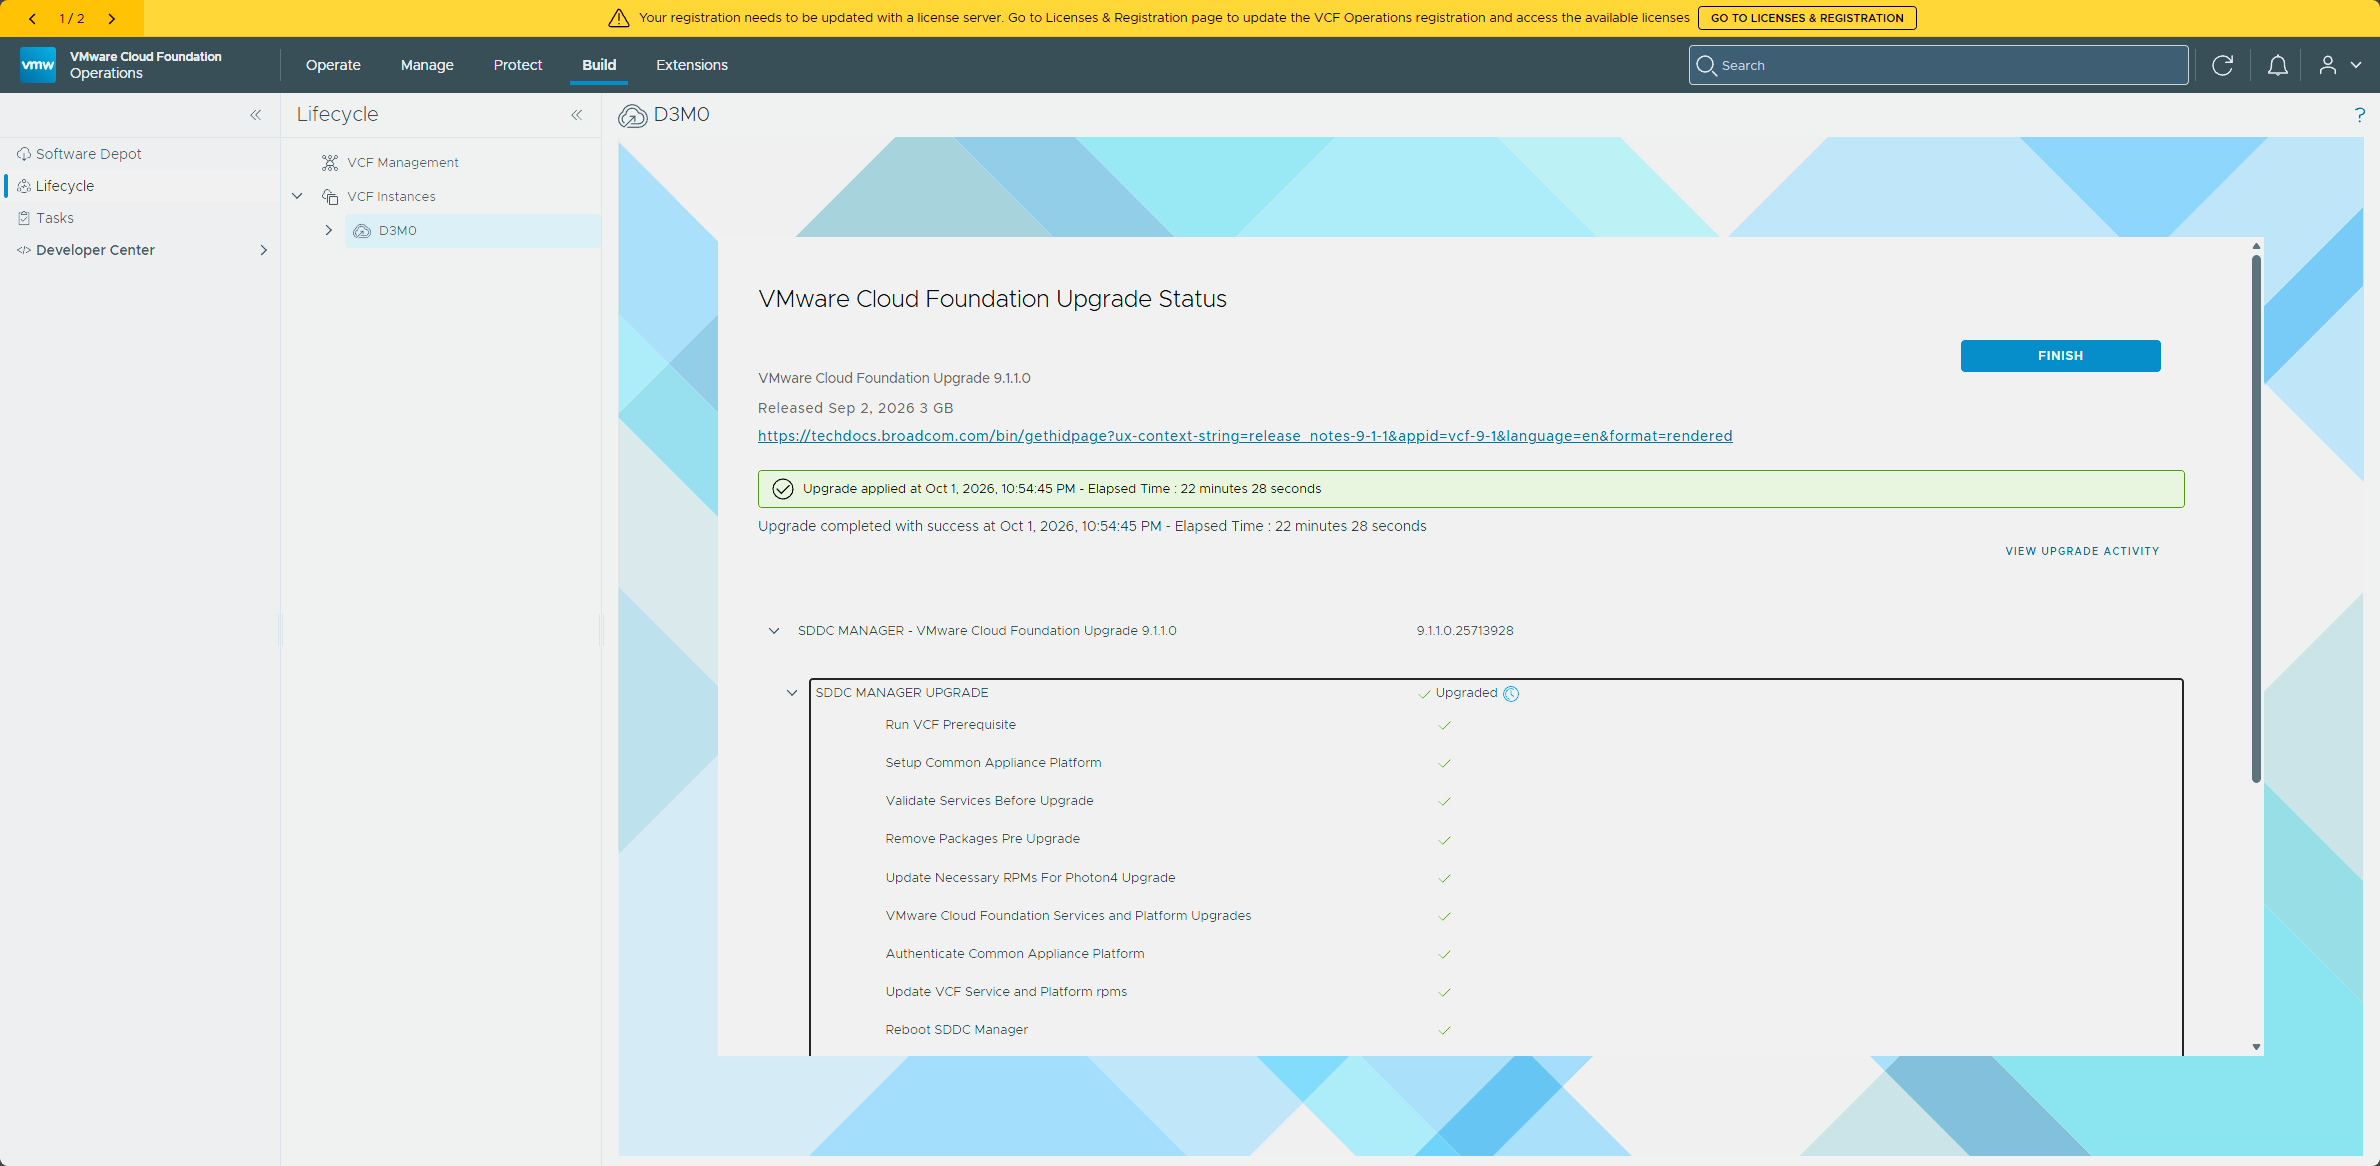Expand the Developer Center menu

(x=264, y=250)
